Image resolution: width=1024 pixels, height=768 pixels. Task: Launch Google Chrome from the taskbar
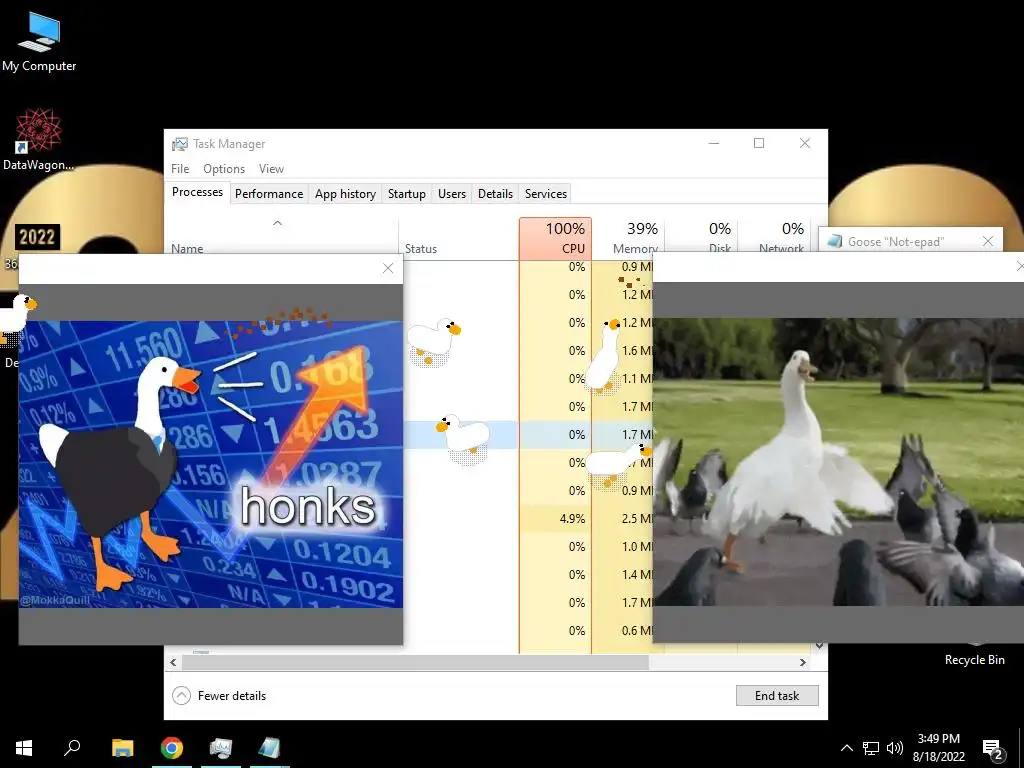click(x=172, y=748)
